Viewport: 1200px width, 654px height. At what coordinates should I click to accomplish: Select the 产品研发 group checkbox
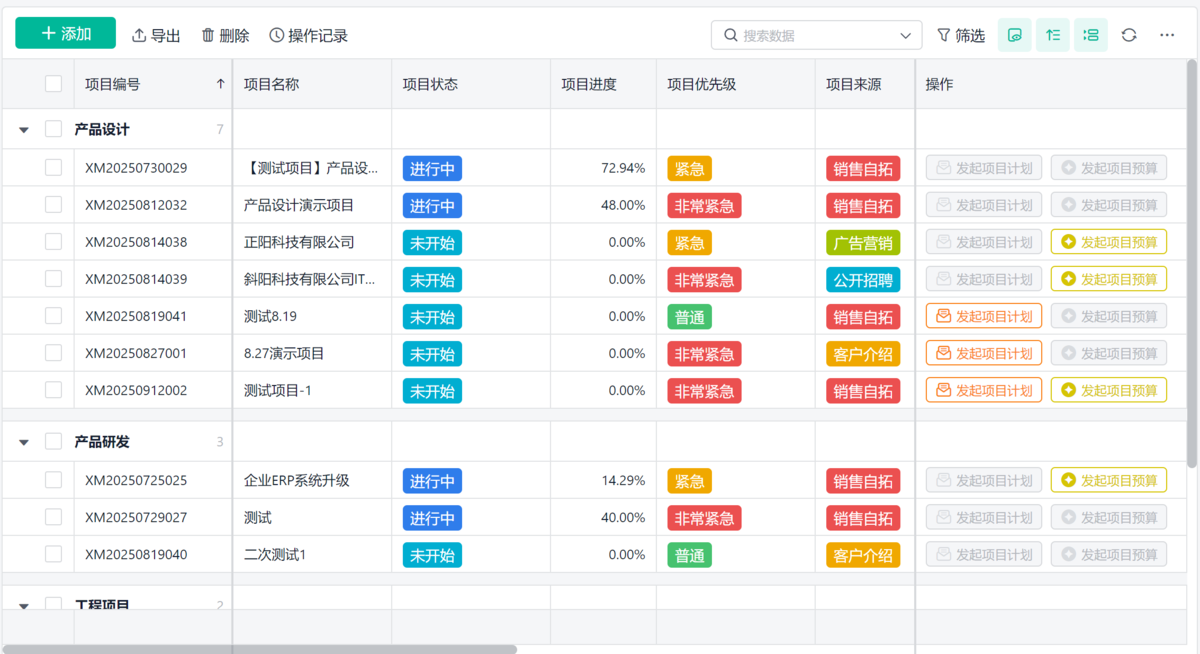[x=53, y=442]
